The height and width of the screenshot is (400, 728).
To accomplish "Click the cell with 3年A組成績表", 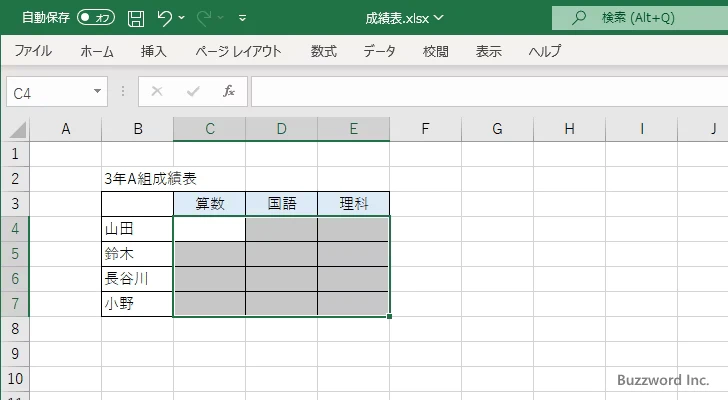I will [x=137, y=179].
